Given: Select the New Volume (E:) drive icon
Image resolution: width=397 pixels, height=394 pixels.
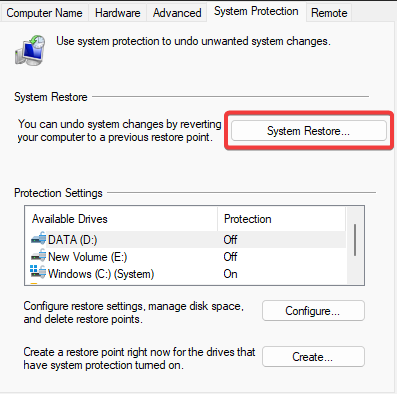Looking at the screenshot, I should point(39,256).
